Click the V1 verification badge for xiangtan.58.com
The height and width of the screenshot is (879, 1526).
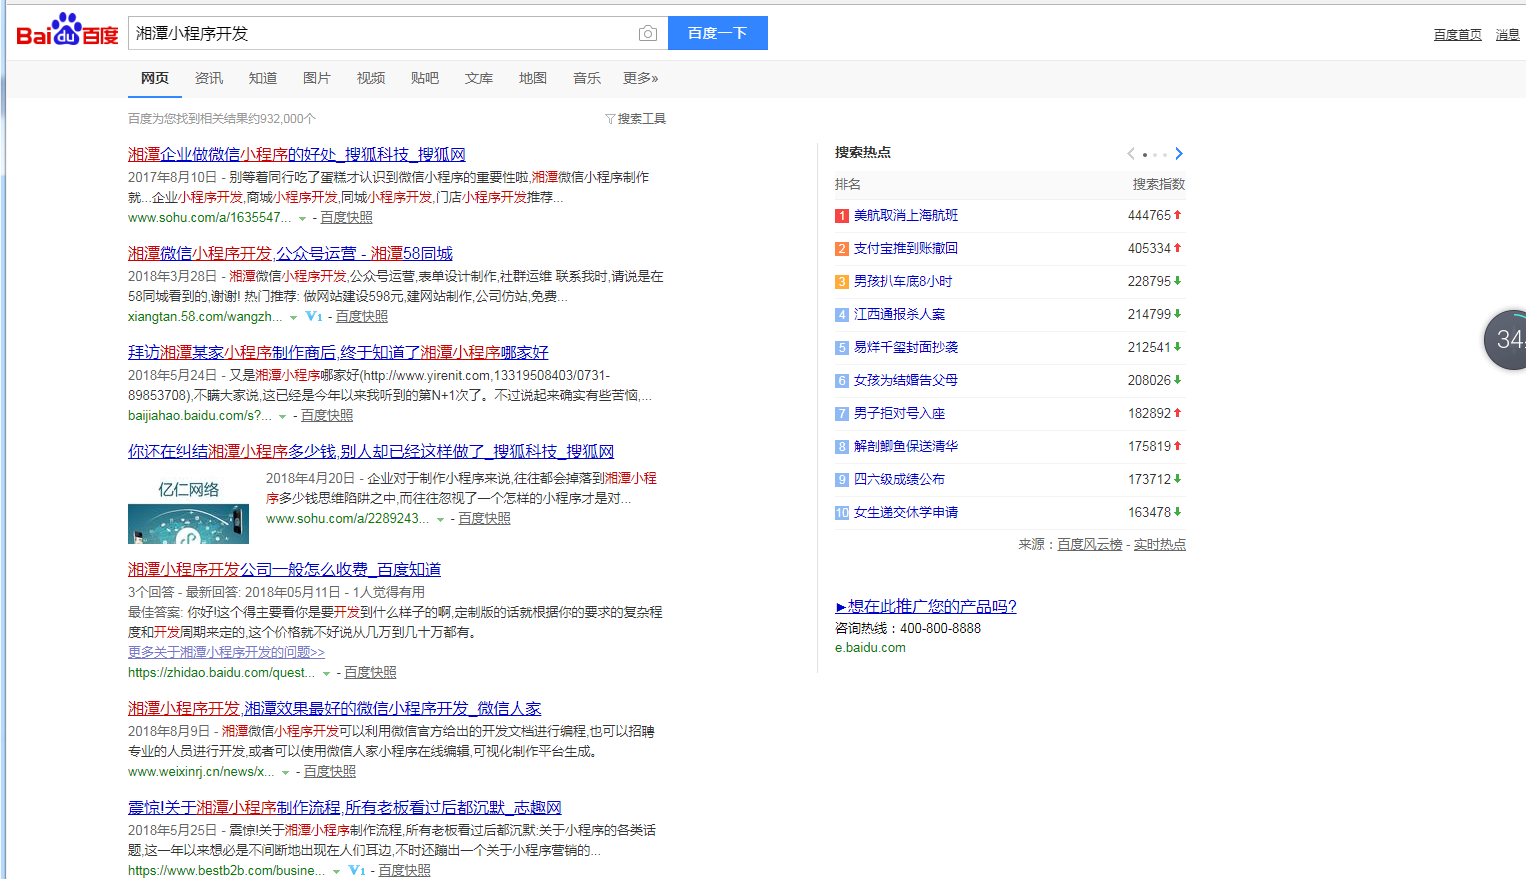(x=314, y=316)
